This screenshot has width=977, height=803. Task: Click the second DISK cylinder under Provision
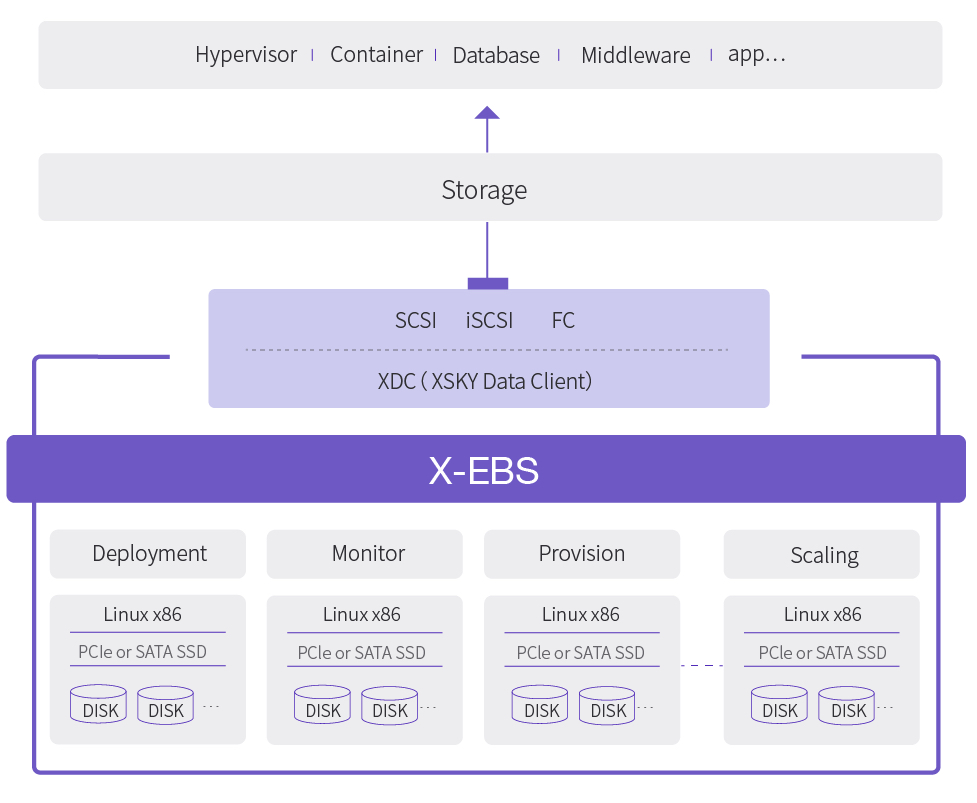coord(607,705)
